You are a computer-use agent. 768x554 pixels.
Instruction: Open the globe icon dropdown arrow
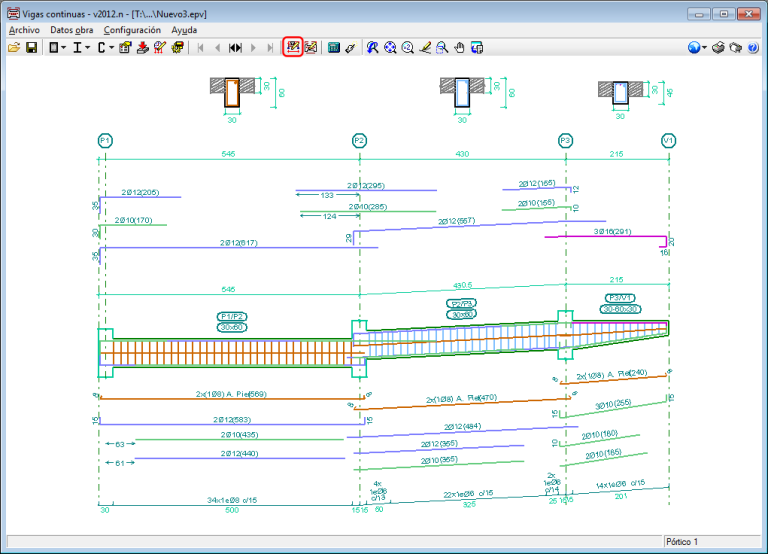pyautogui.click(x=704, y=47)
